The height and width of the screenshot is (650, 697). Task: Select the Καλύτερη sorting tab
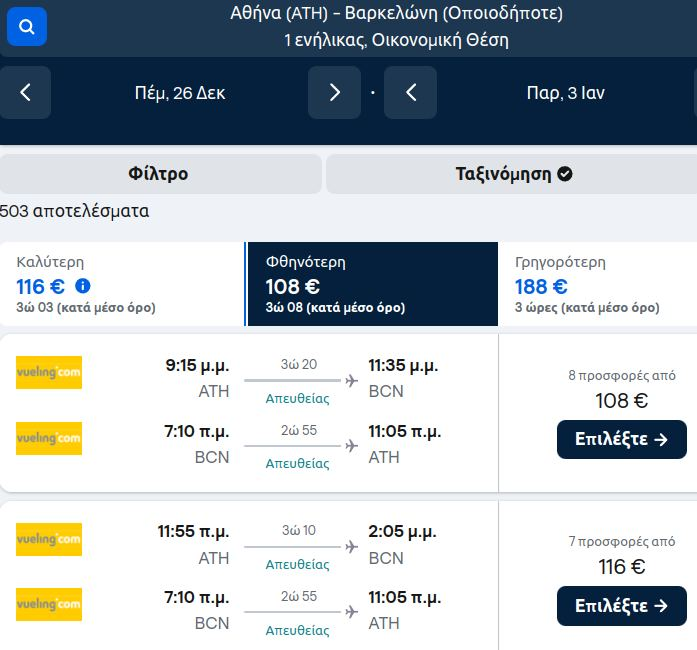(122, 284)
